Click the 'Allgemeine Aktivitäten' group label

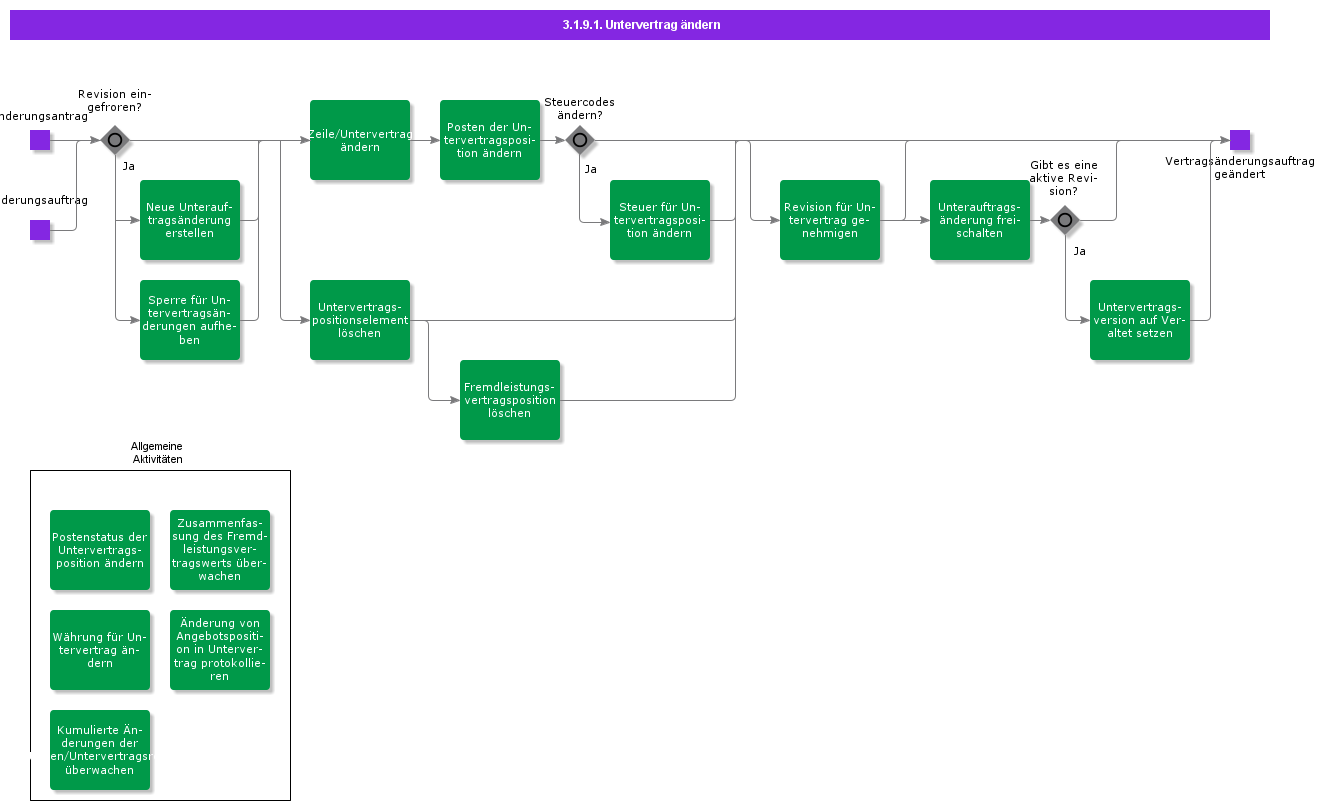tap(157, 453)
